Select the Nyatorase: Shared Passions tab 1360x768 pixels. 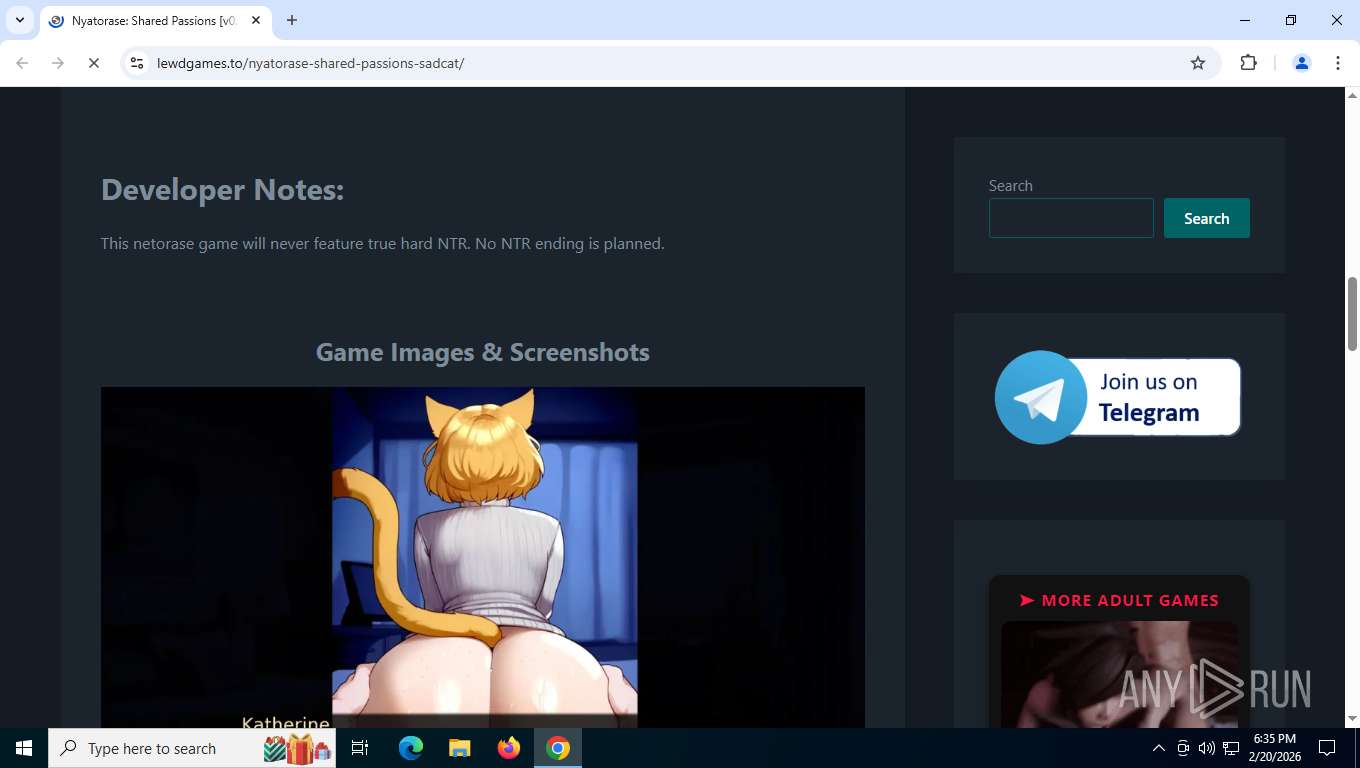pyautogui.click(x=155, y=20)
